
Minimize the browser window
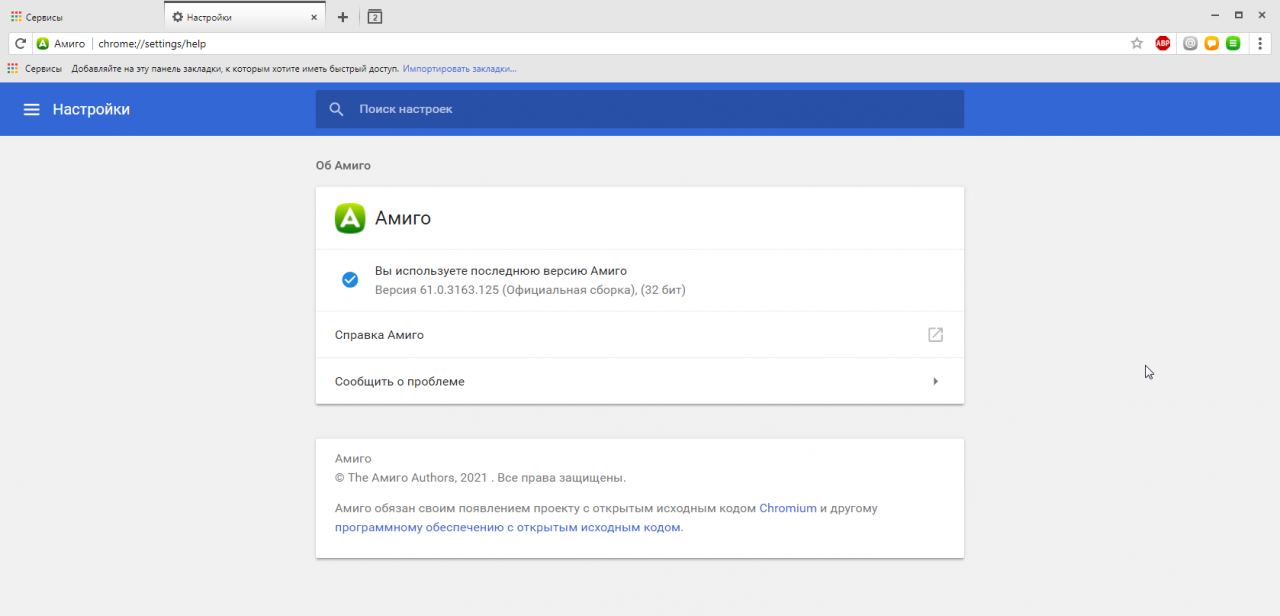[x=1215, y=15]
